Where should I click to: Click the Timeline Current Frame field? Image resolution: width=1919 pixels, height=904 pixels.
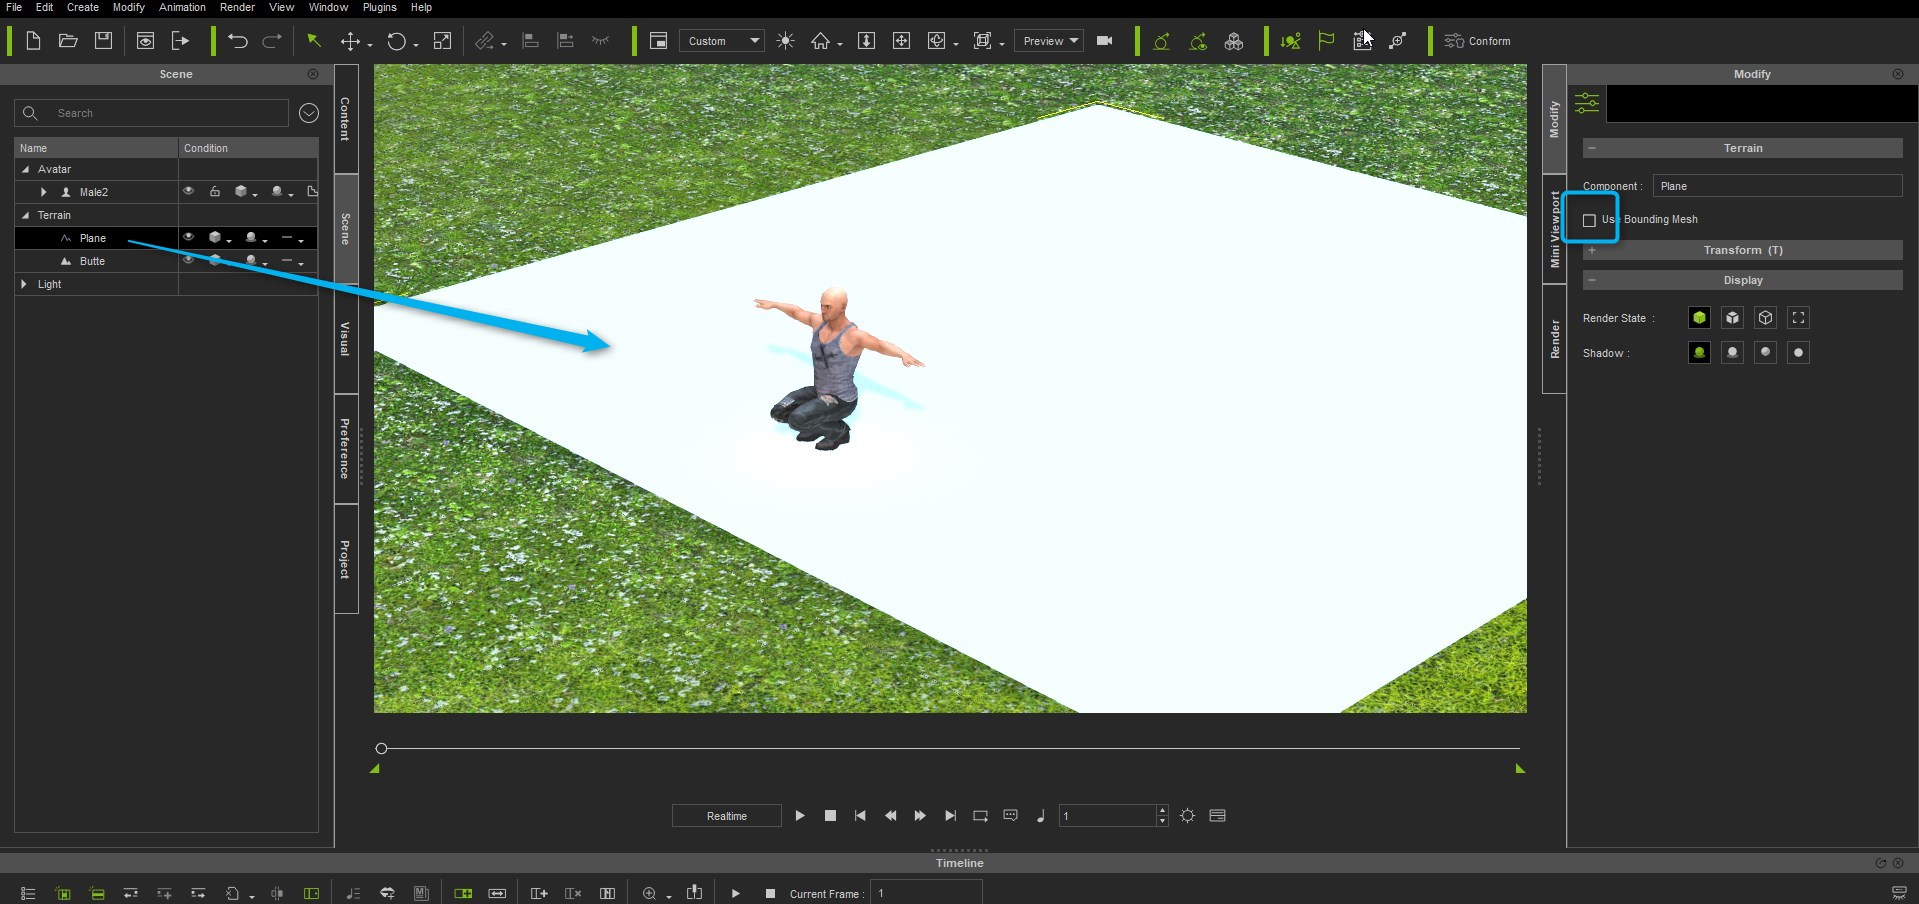[x=926, y=893]
